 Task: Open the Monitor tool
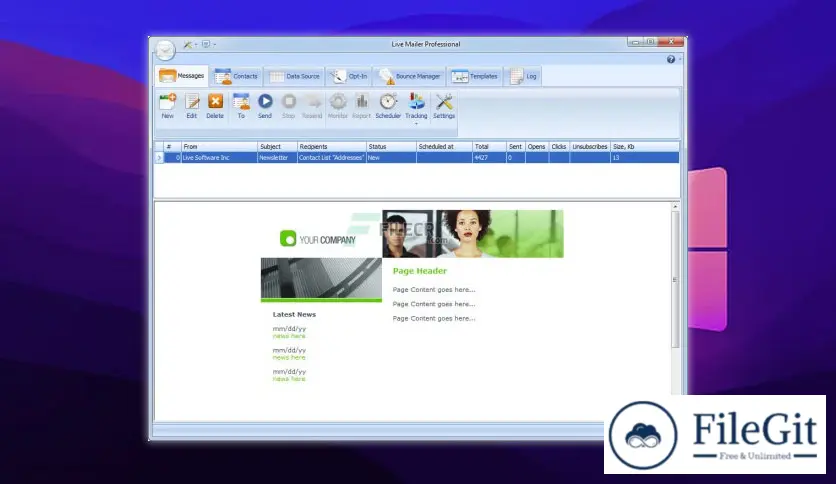[337, 106]
